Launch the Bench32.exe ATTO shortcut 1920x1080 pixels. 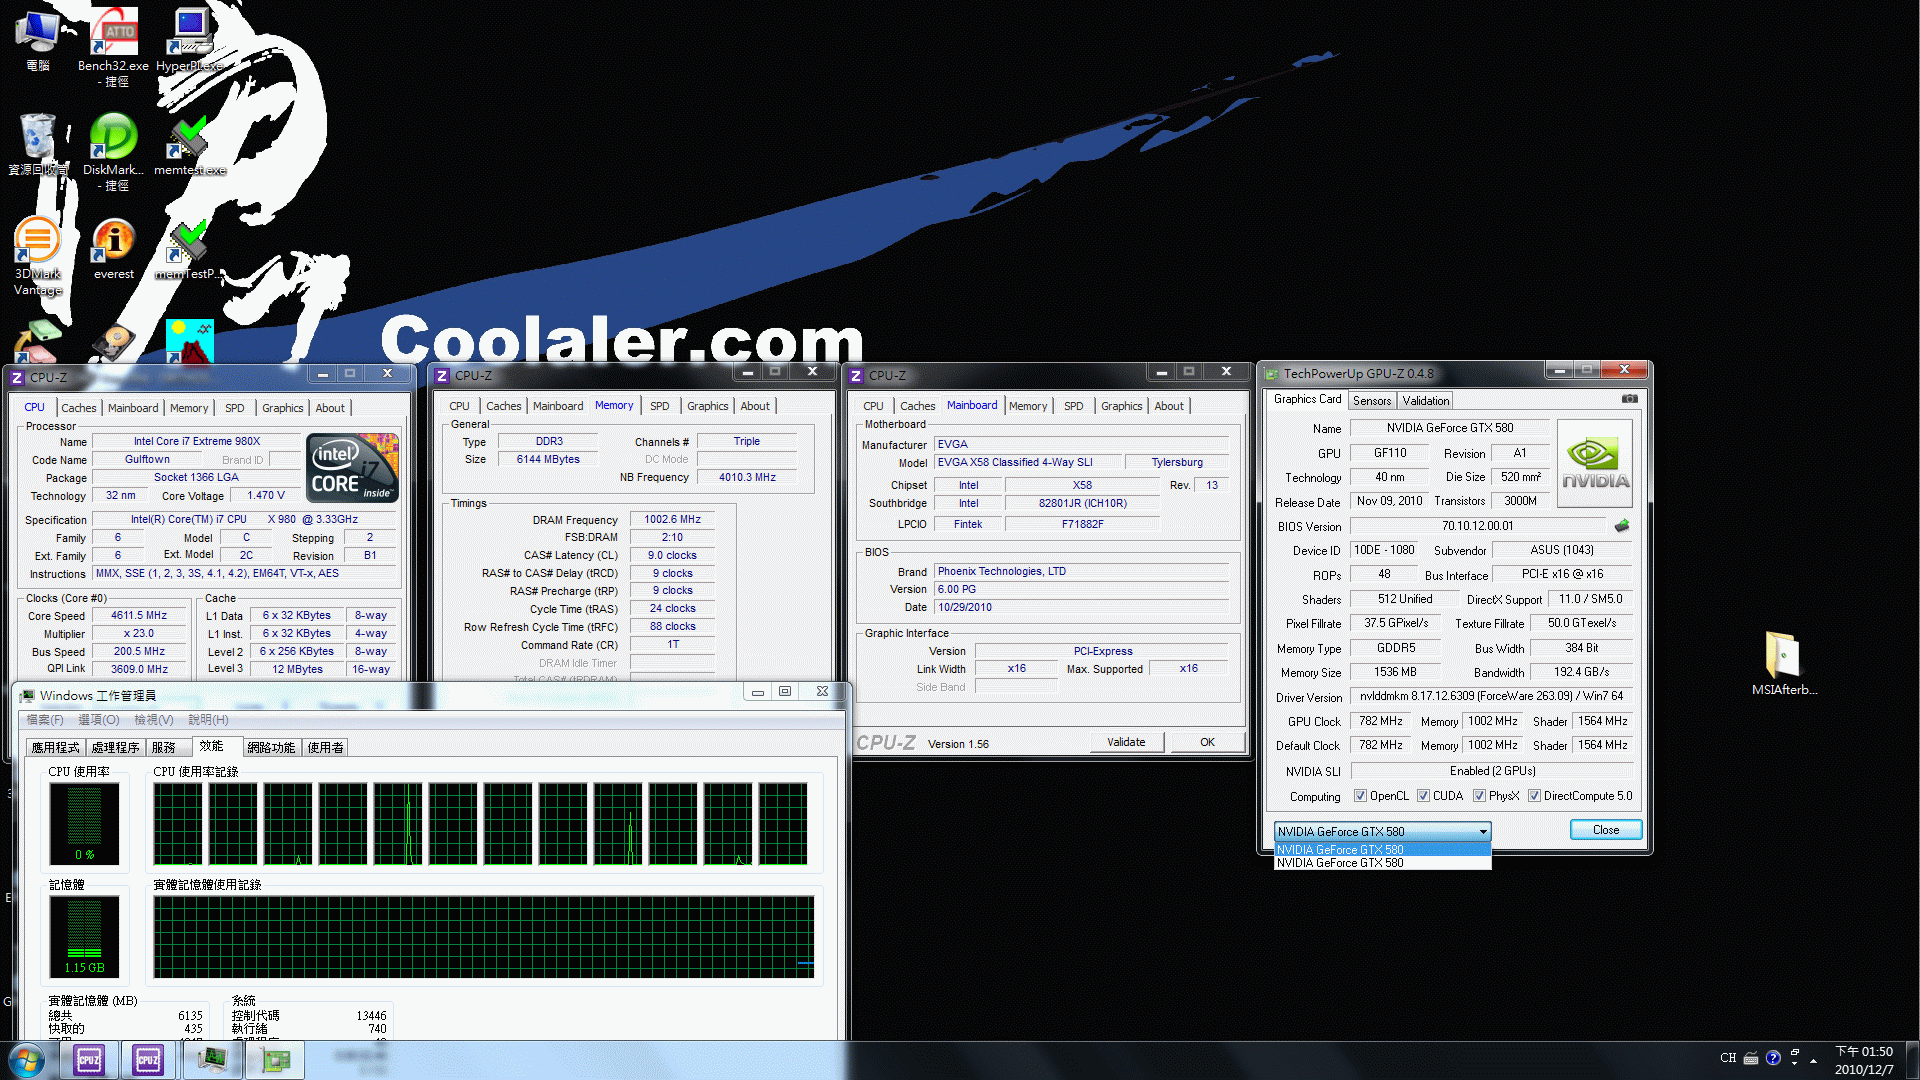click(x=114, y=44)
